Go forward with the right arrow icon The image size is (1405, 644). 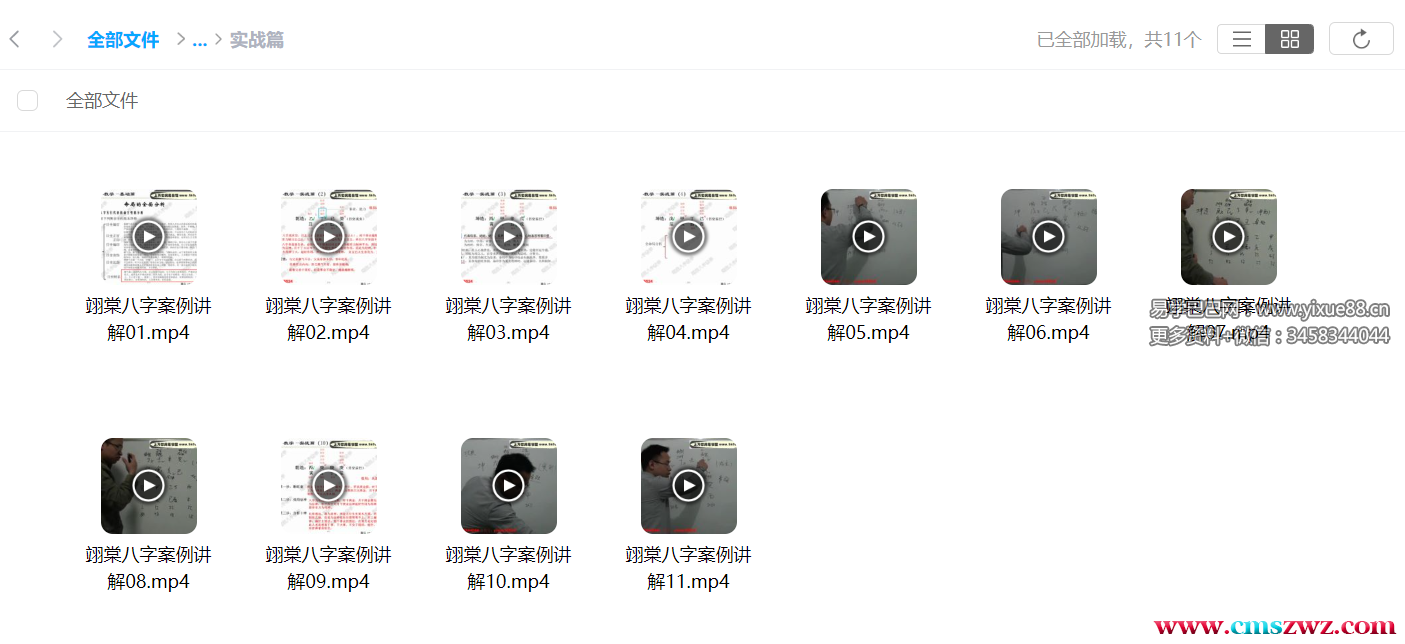57,39
